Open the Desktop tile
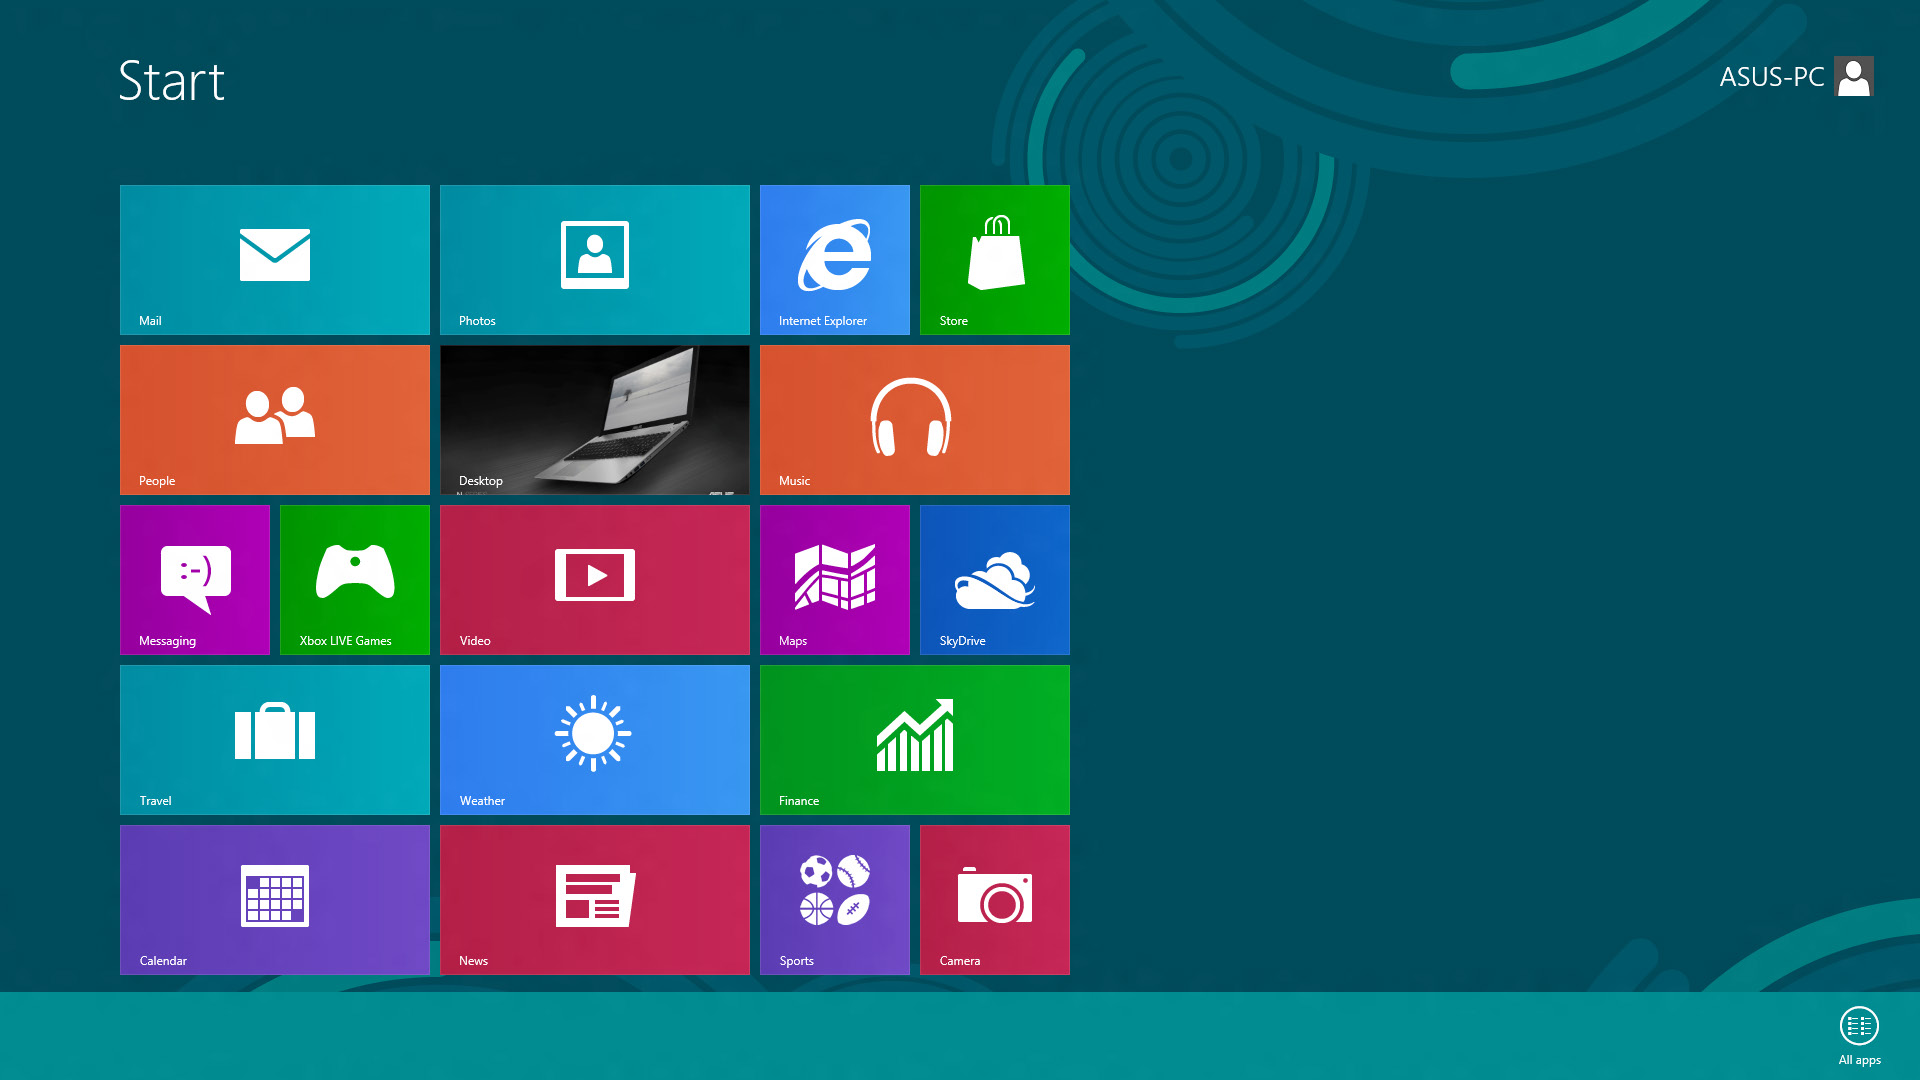Image resolution: width=1920 pixels, height=1080 pixels. click(595, 419)
